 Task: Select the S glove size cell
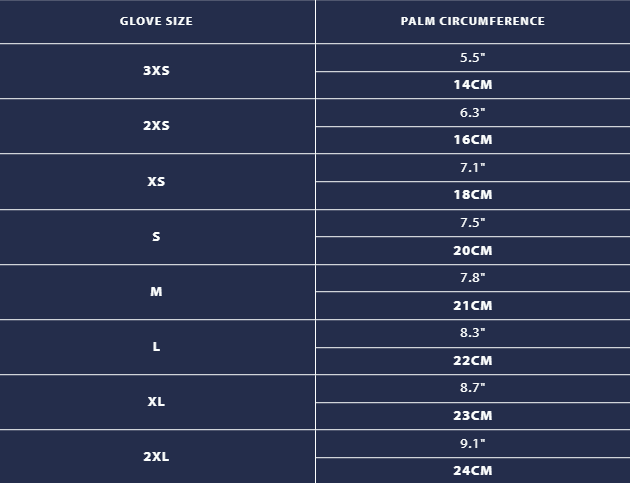coord(156,236)
